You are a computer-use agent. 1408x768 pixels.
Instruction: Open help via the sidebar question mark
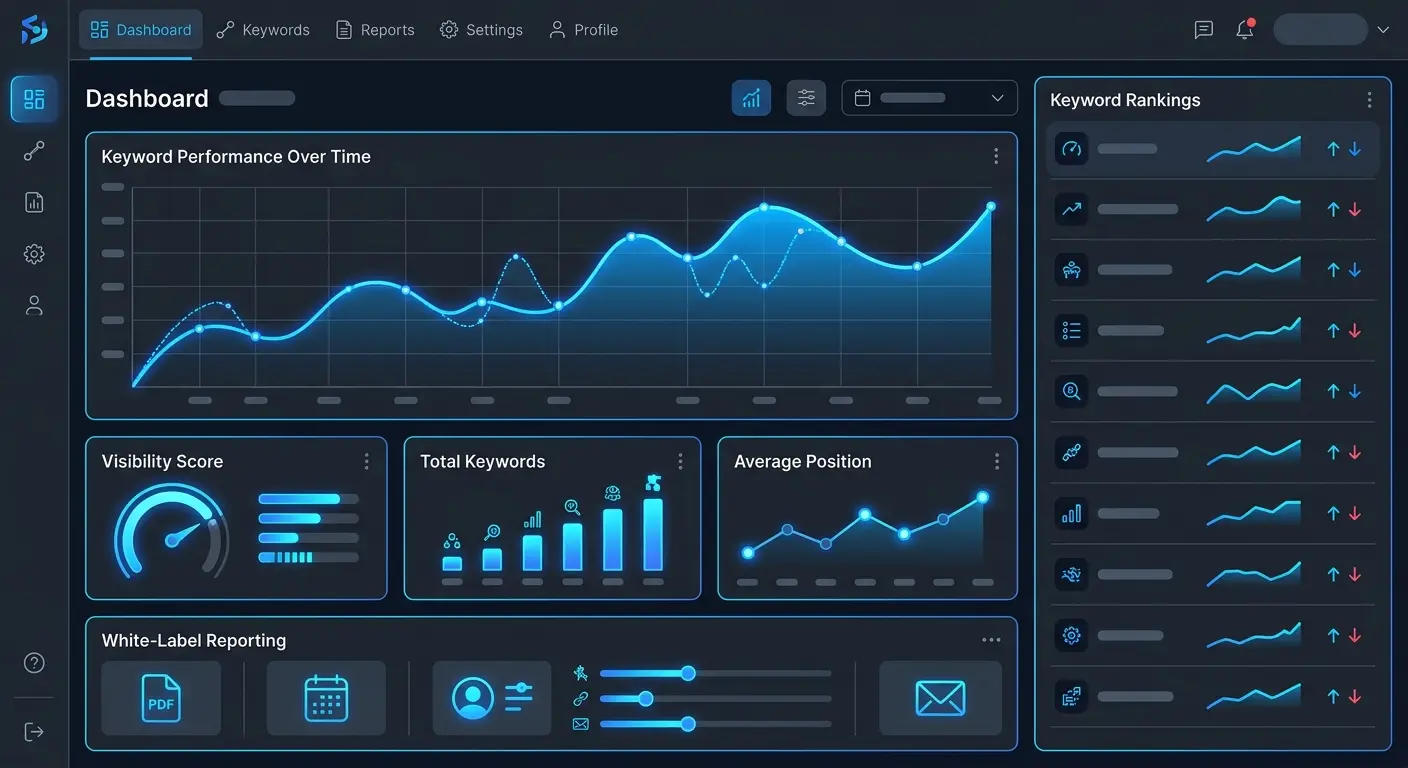(x=34, y=663)
